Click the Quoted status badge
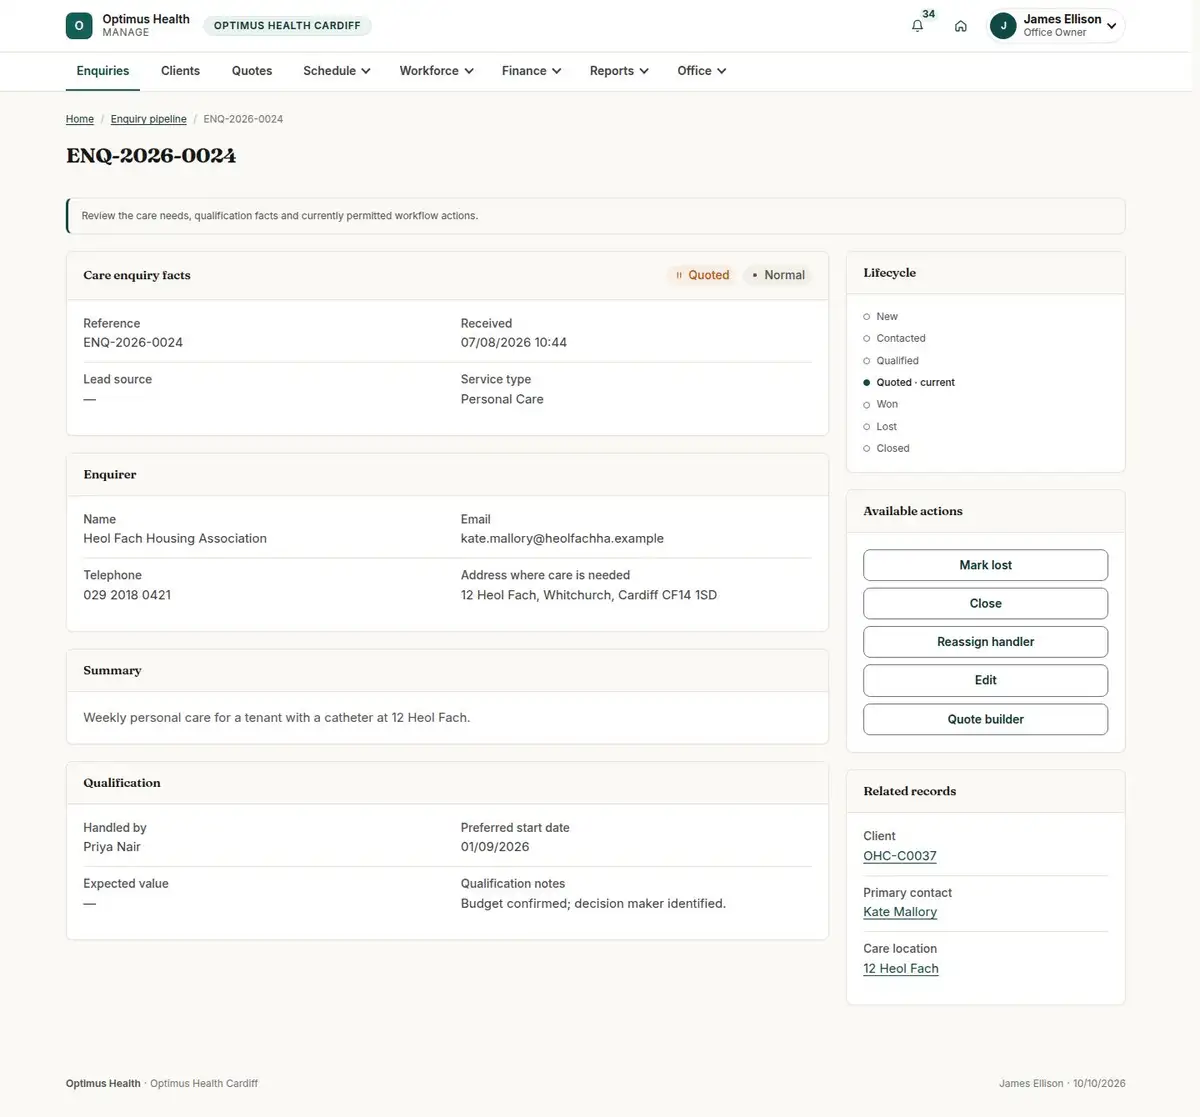The height and width of the screenshot is (1117, 1200). click(x=702, y=275)
